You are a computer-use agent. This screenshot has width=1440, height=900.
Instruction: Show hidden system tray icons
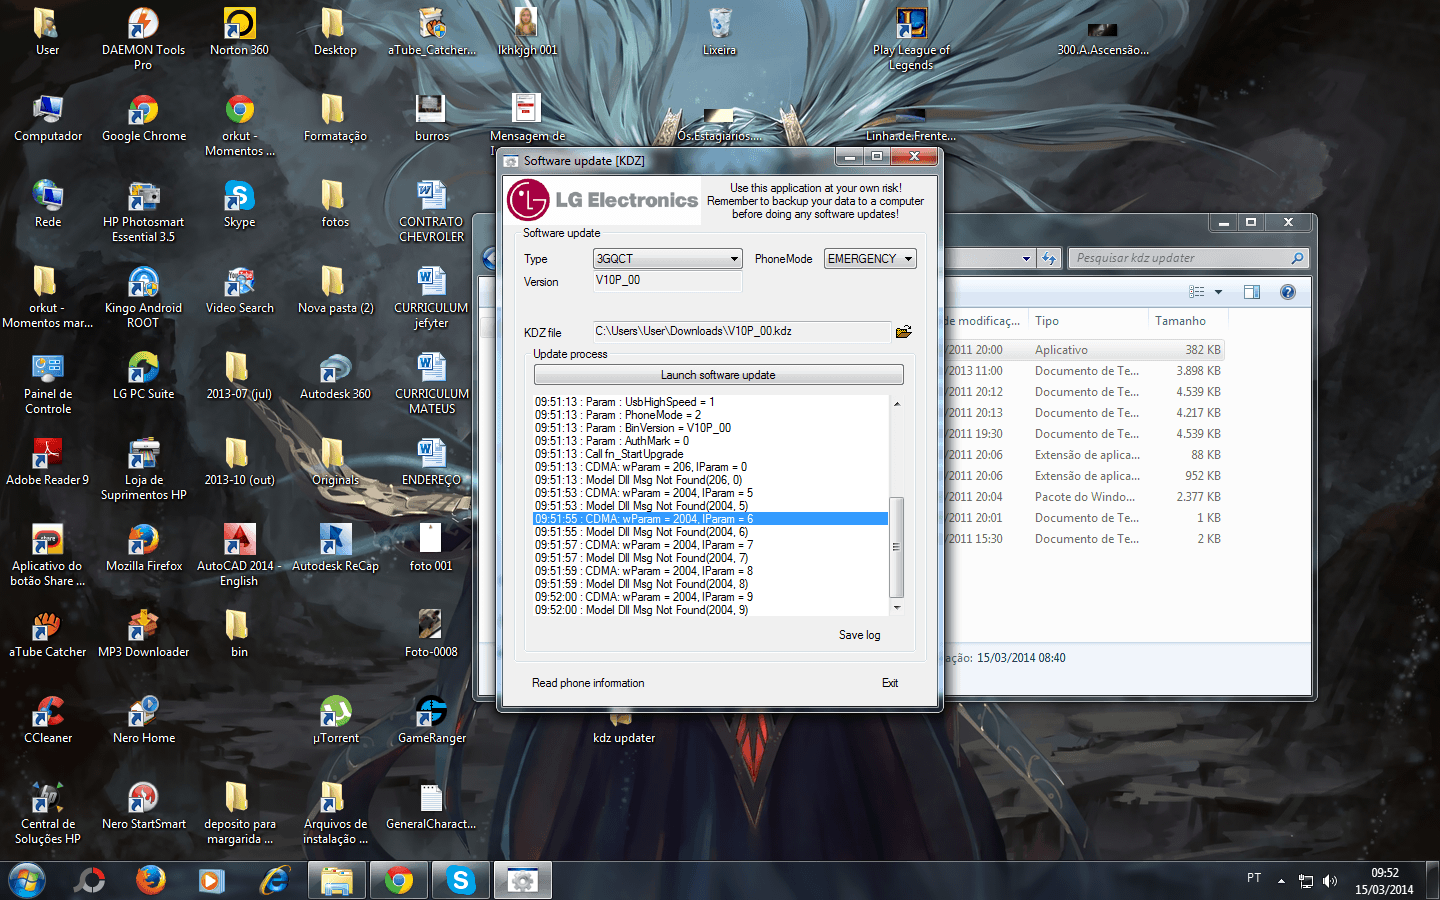coord(1281,881)
